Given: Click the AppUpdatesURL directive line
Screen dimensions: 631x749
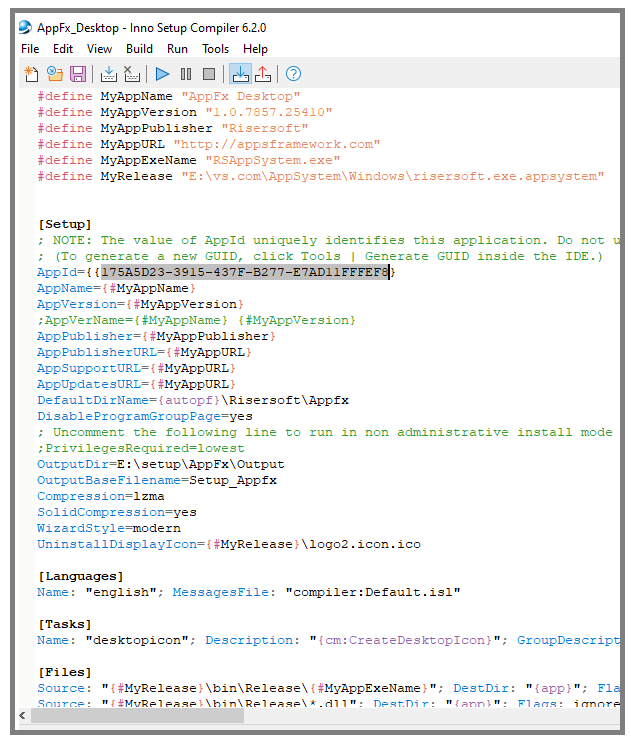Looking at the screenshot, I should 136,385.
